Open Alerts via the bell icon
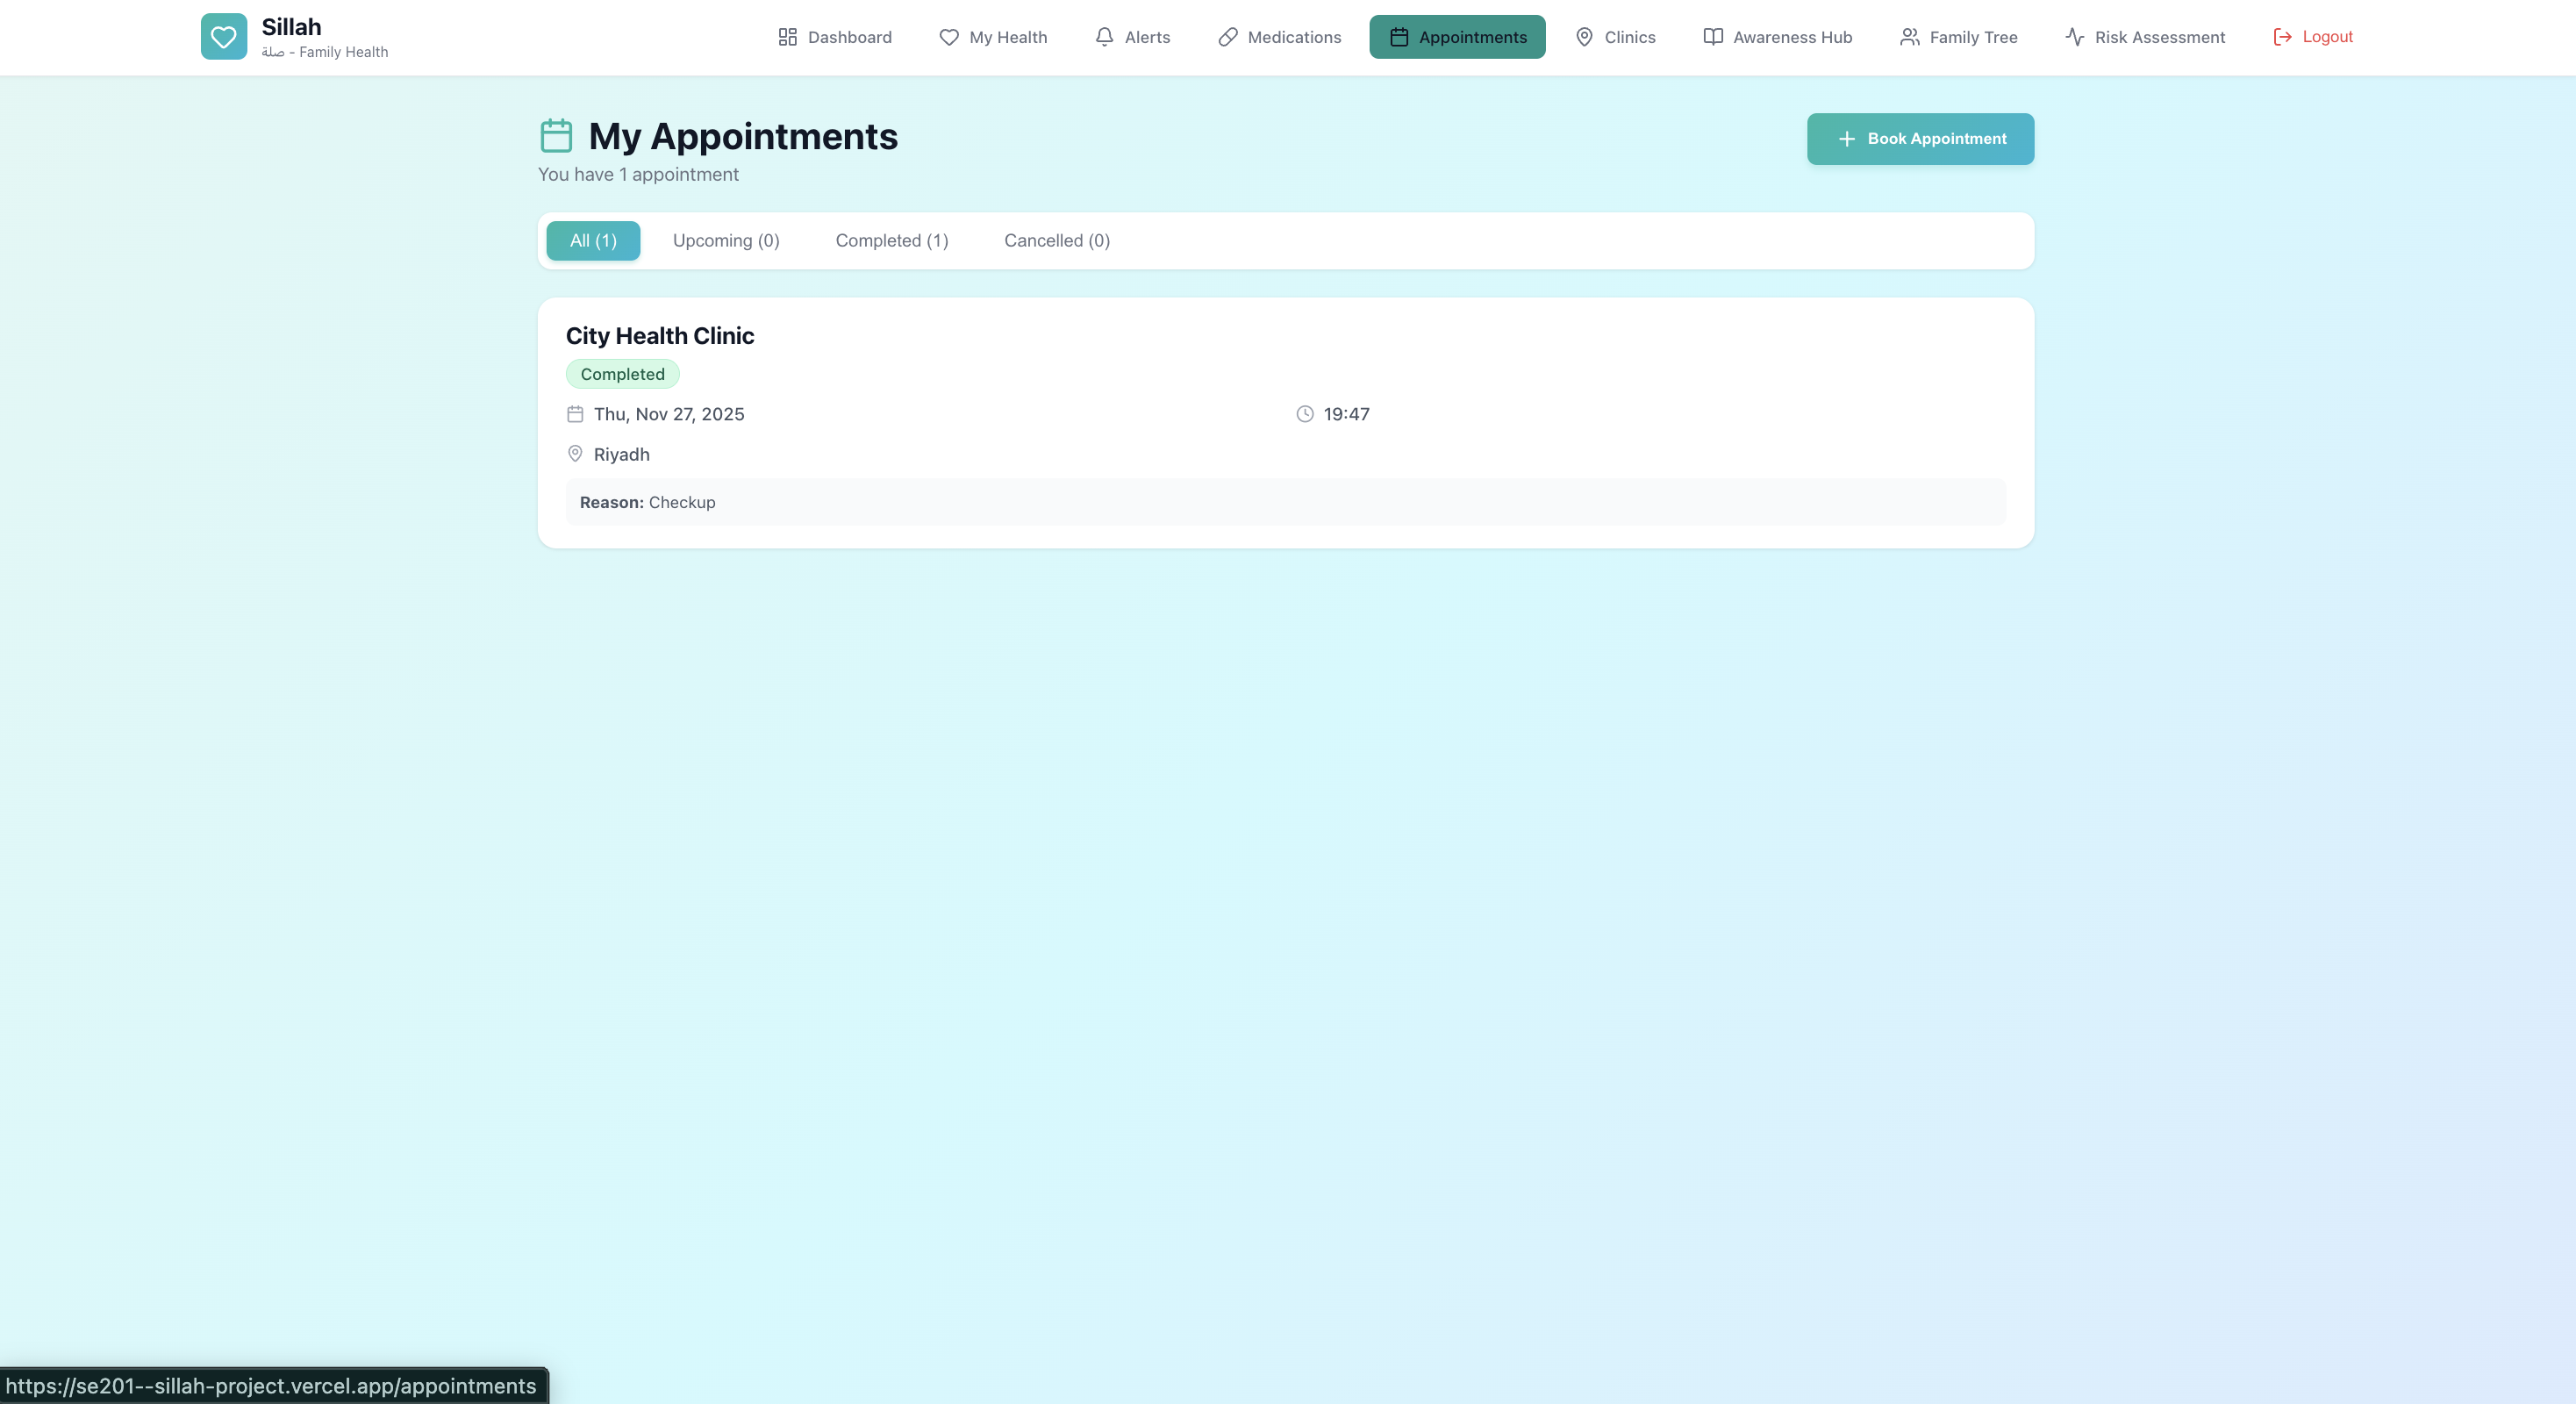Screen dimensions: 2576x1404 1104,37
